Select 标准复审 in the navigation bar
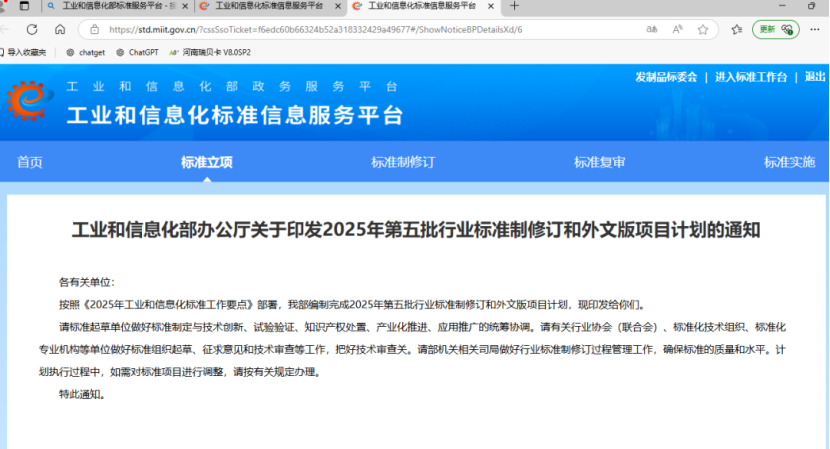This screenshot has width=830, height=449. point(599,162)
